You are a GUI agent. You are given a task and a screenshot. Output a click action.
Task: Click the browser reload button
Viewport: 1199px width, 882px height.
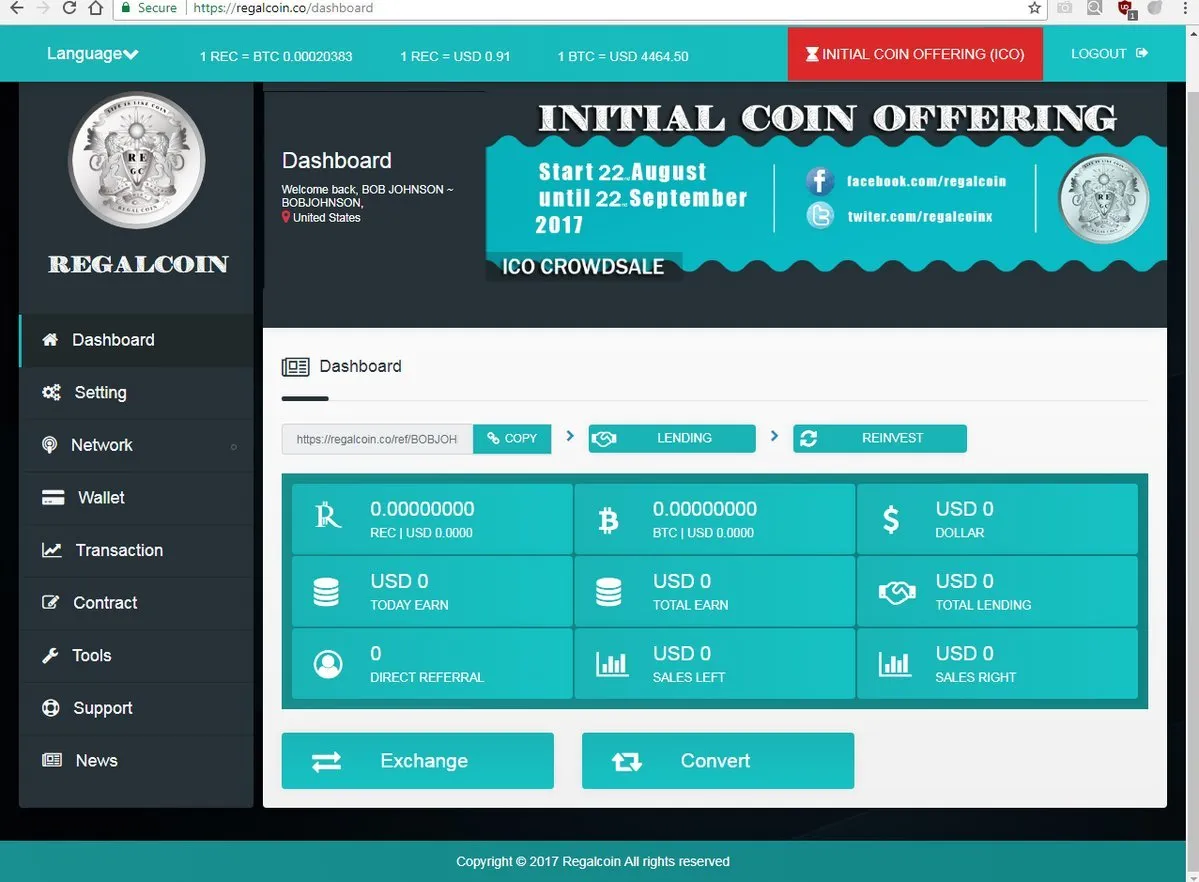pos(69,8)
